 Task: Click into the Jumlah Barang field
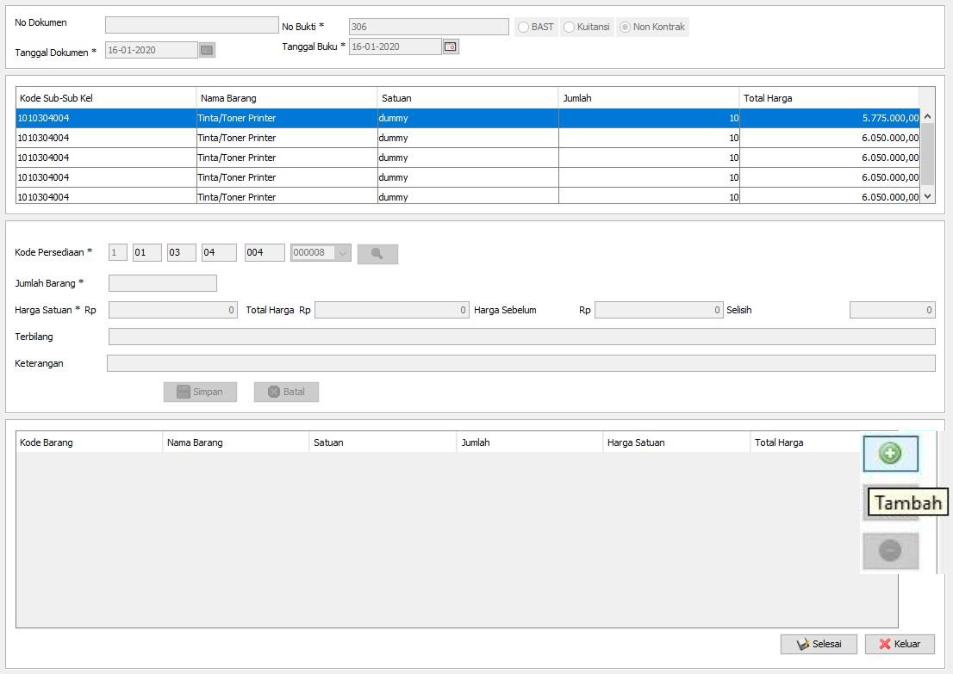162,284
